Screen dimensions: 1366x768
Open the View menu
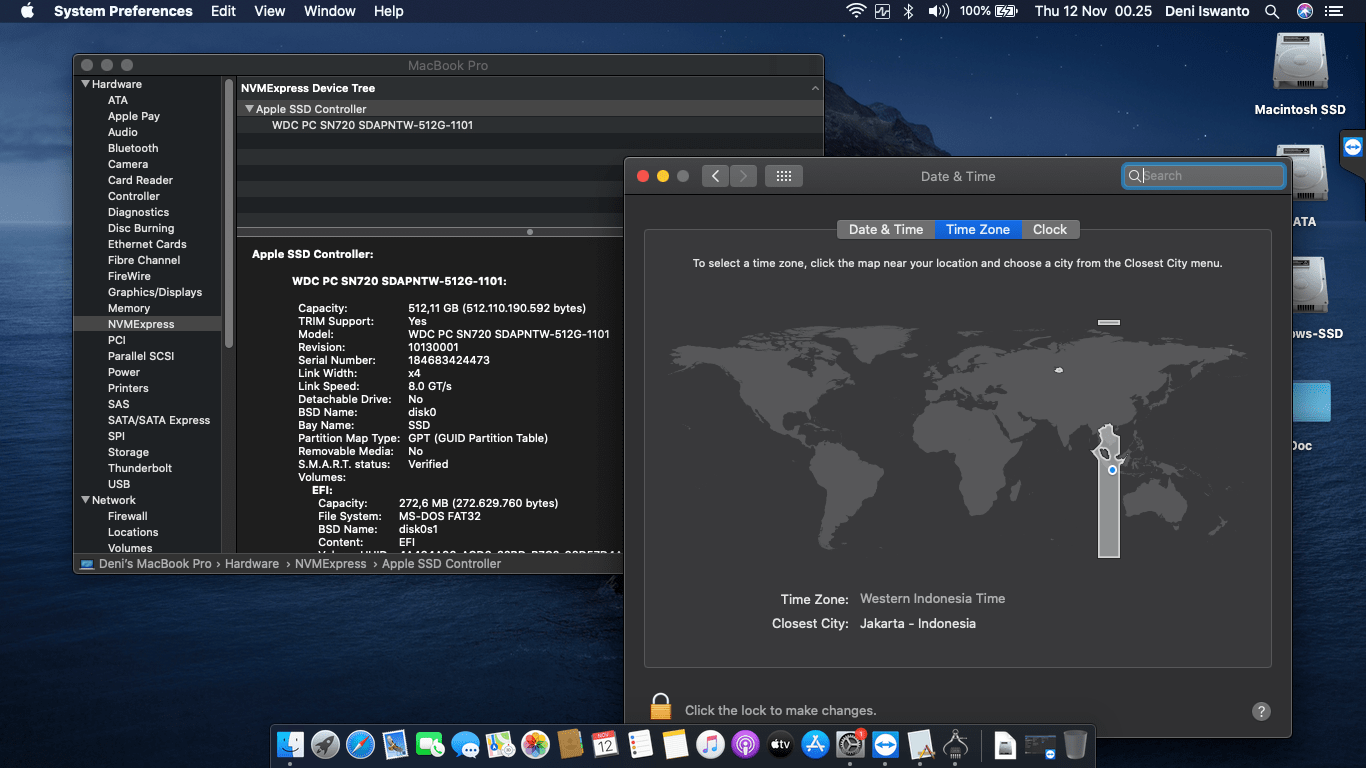(270, 11)
